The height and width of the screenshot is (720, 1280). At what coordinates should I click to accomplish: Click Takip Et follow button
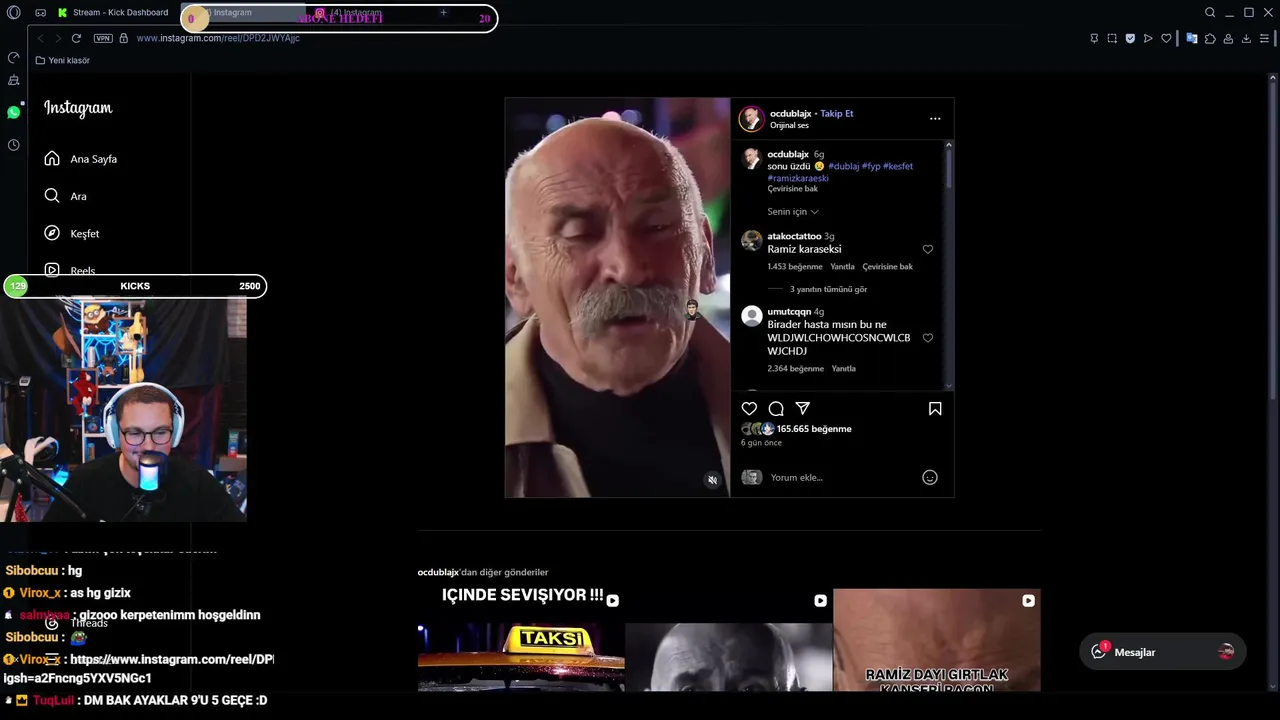tap(837, 113)
